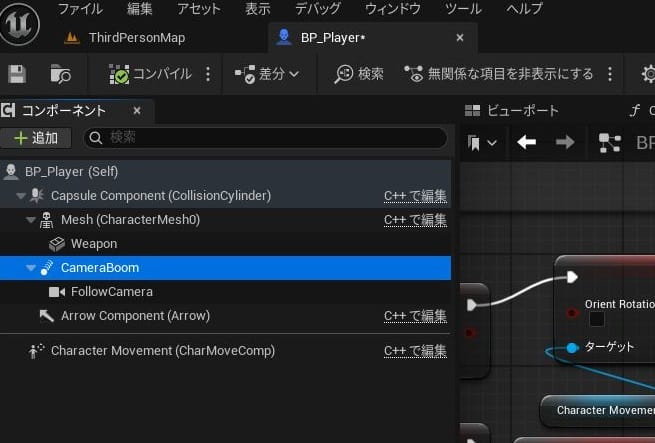
Task: Select the BP_Player tab
Action: click(x=333, y=38)
